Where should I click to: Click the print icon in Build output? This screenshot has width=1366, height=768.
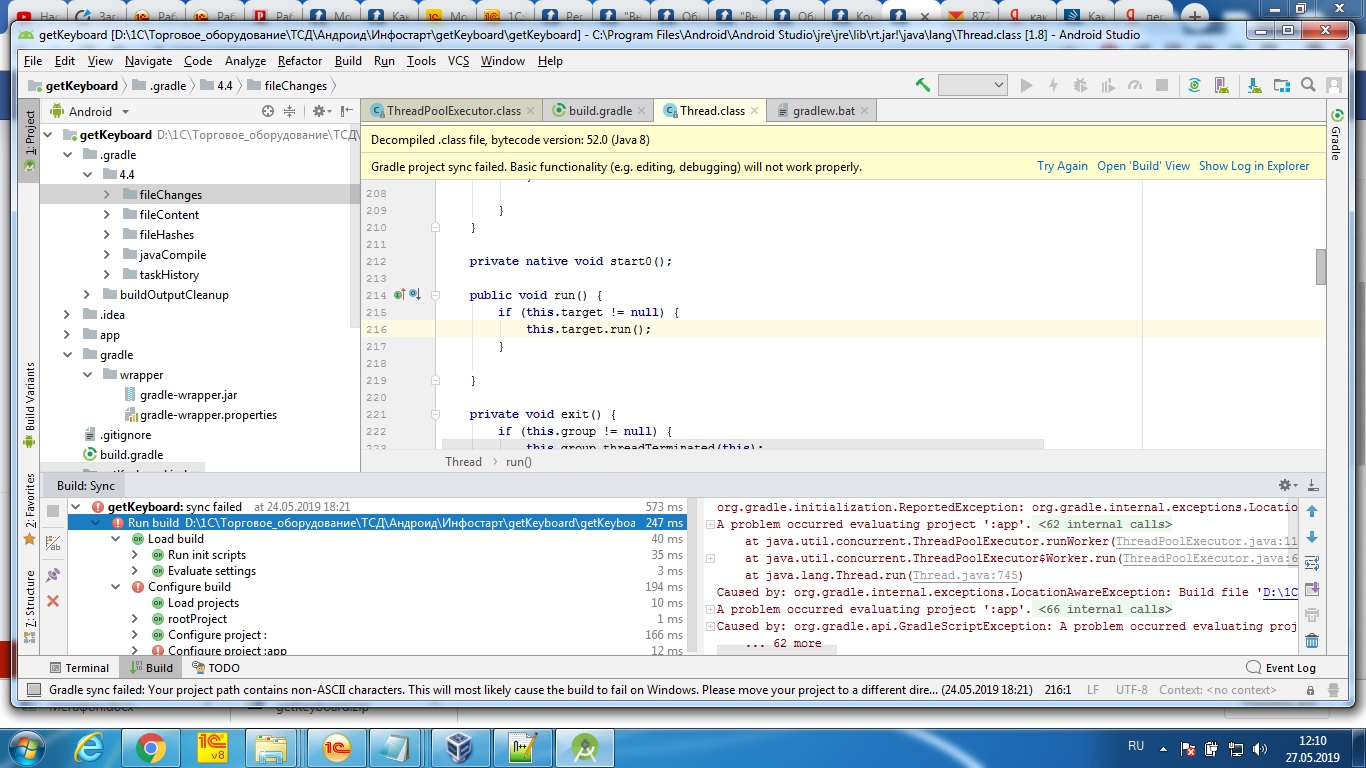click(1312, 615)
